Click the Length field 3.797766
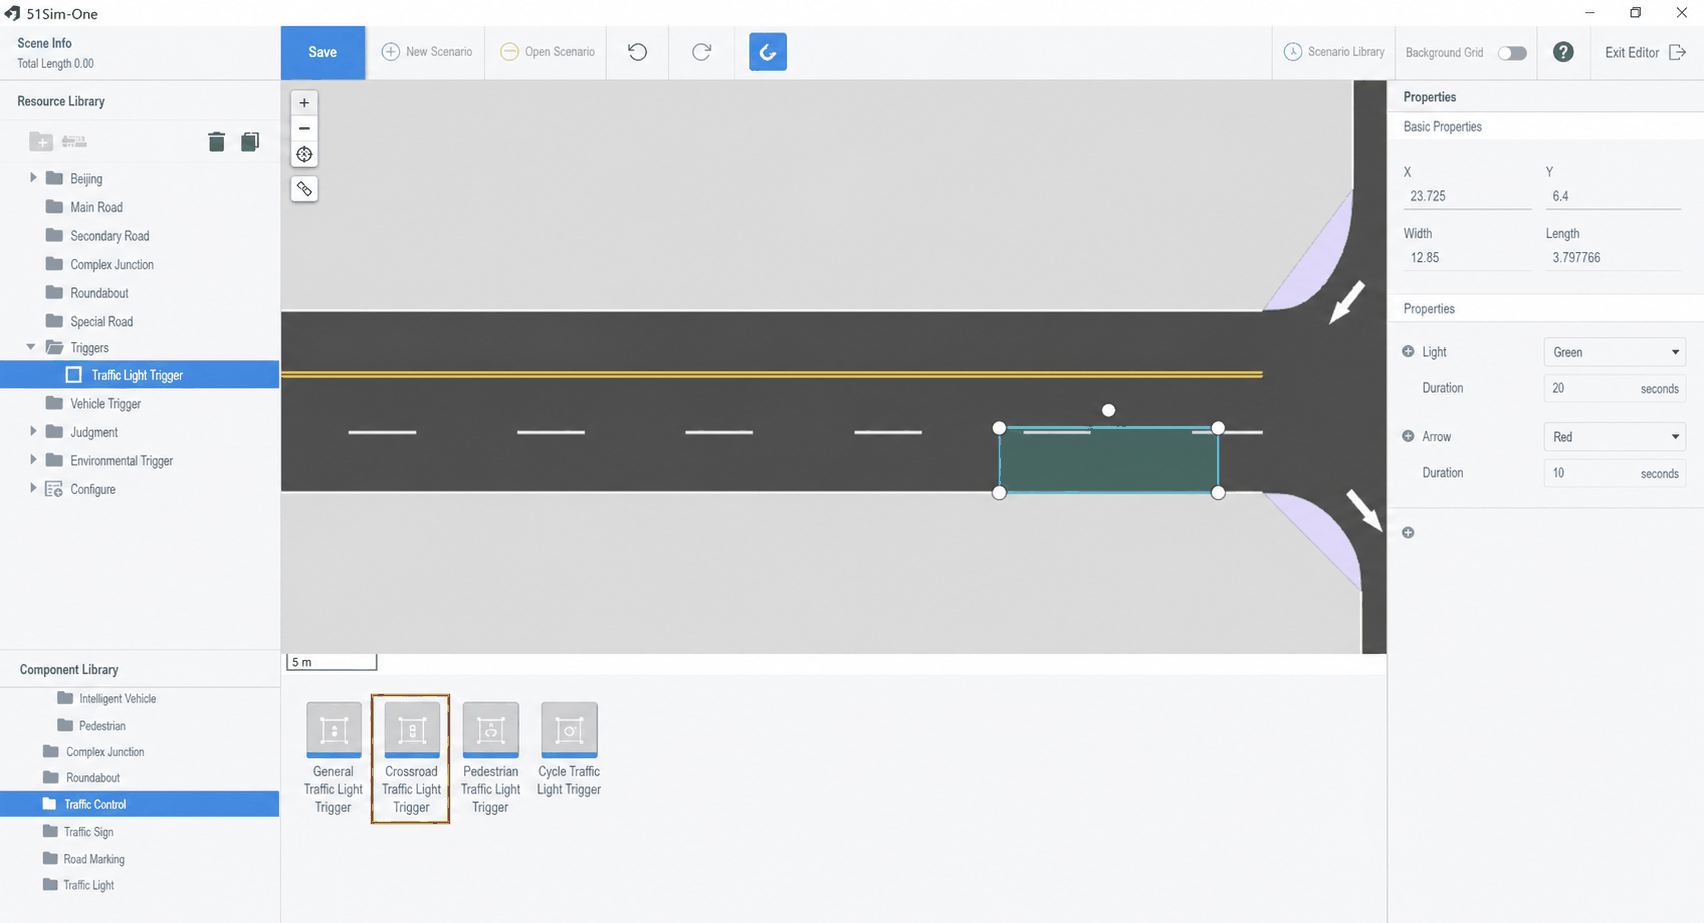 coord(1612,257)
